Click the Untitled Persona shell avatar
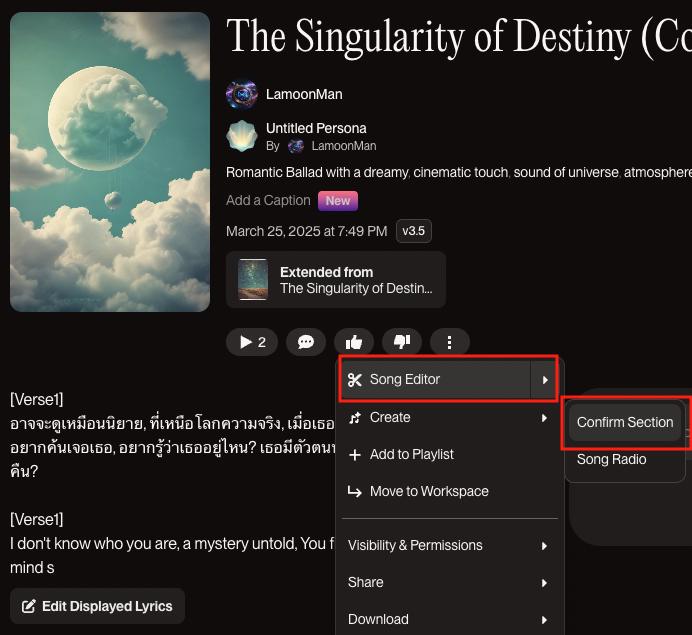Viewport: 692px width, 635px height. 242,136
